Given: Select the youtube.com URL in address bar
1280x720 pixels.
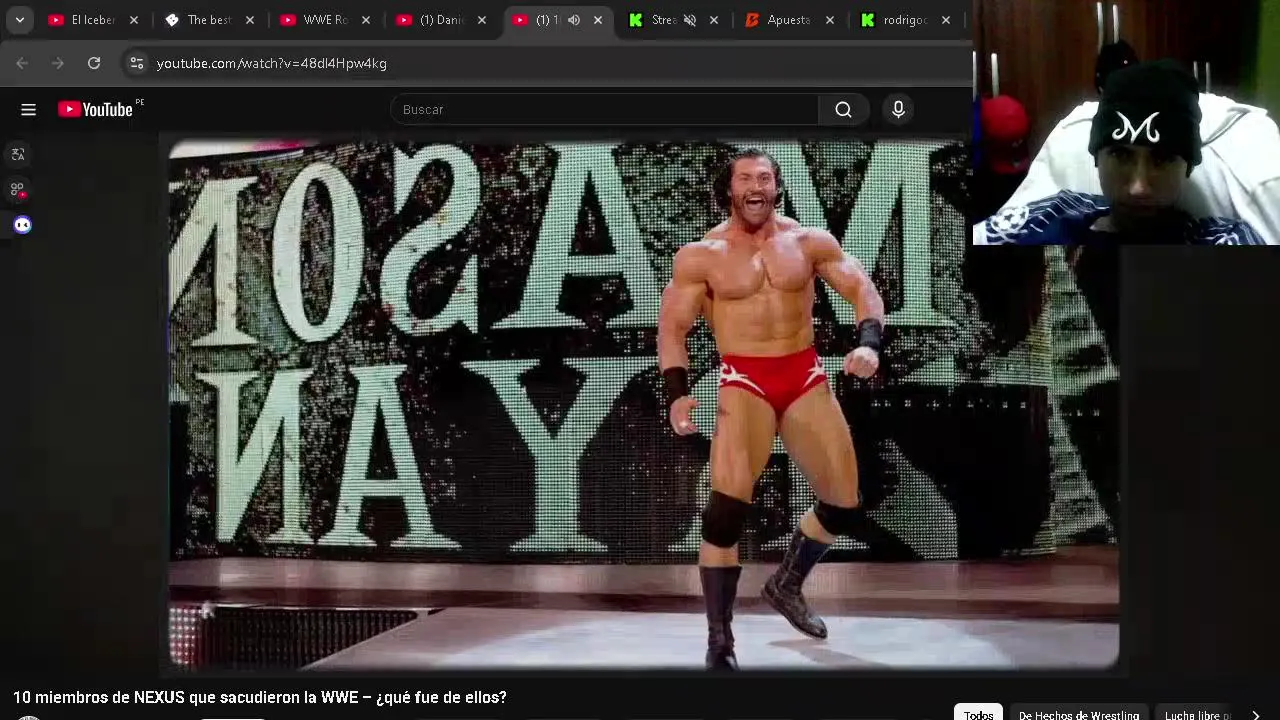Looking at the screenshot, I should (272, 63).
